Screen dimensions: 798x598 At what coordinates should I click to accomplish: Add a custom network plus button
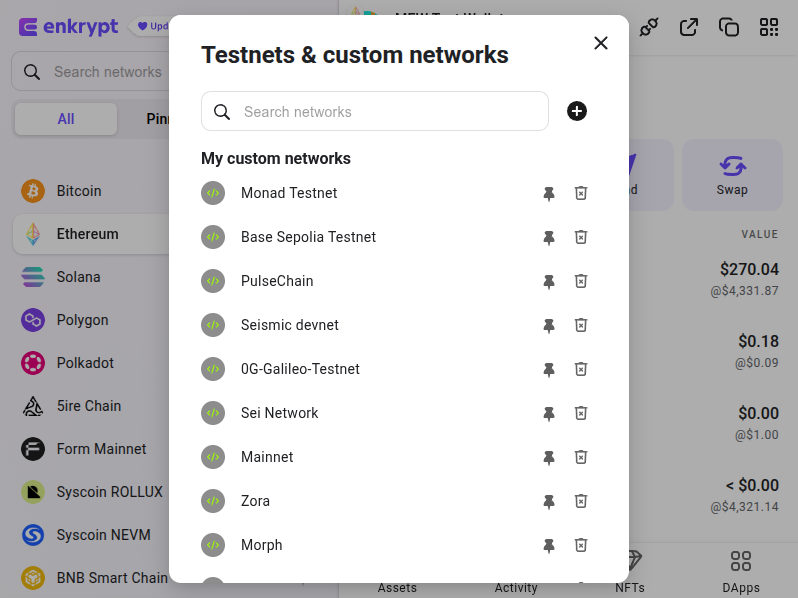tap(577, 111)
